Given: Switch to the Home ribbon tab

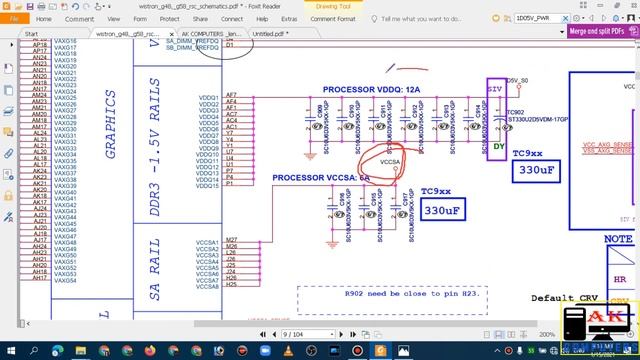Looking at the screenshot, I should click(44, 19).
